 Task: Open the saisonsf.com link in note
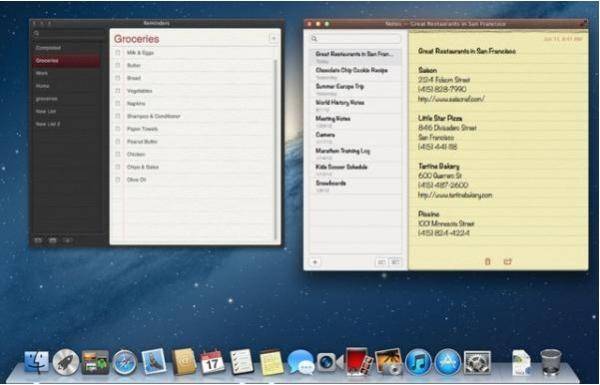[x=451, y=99]
